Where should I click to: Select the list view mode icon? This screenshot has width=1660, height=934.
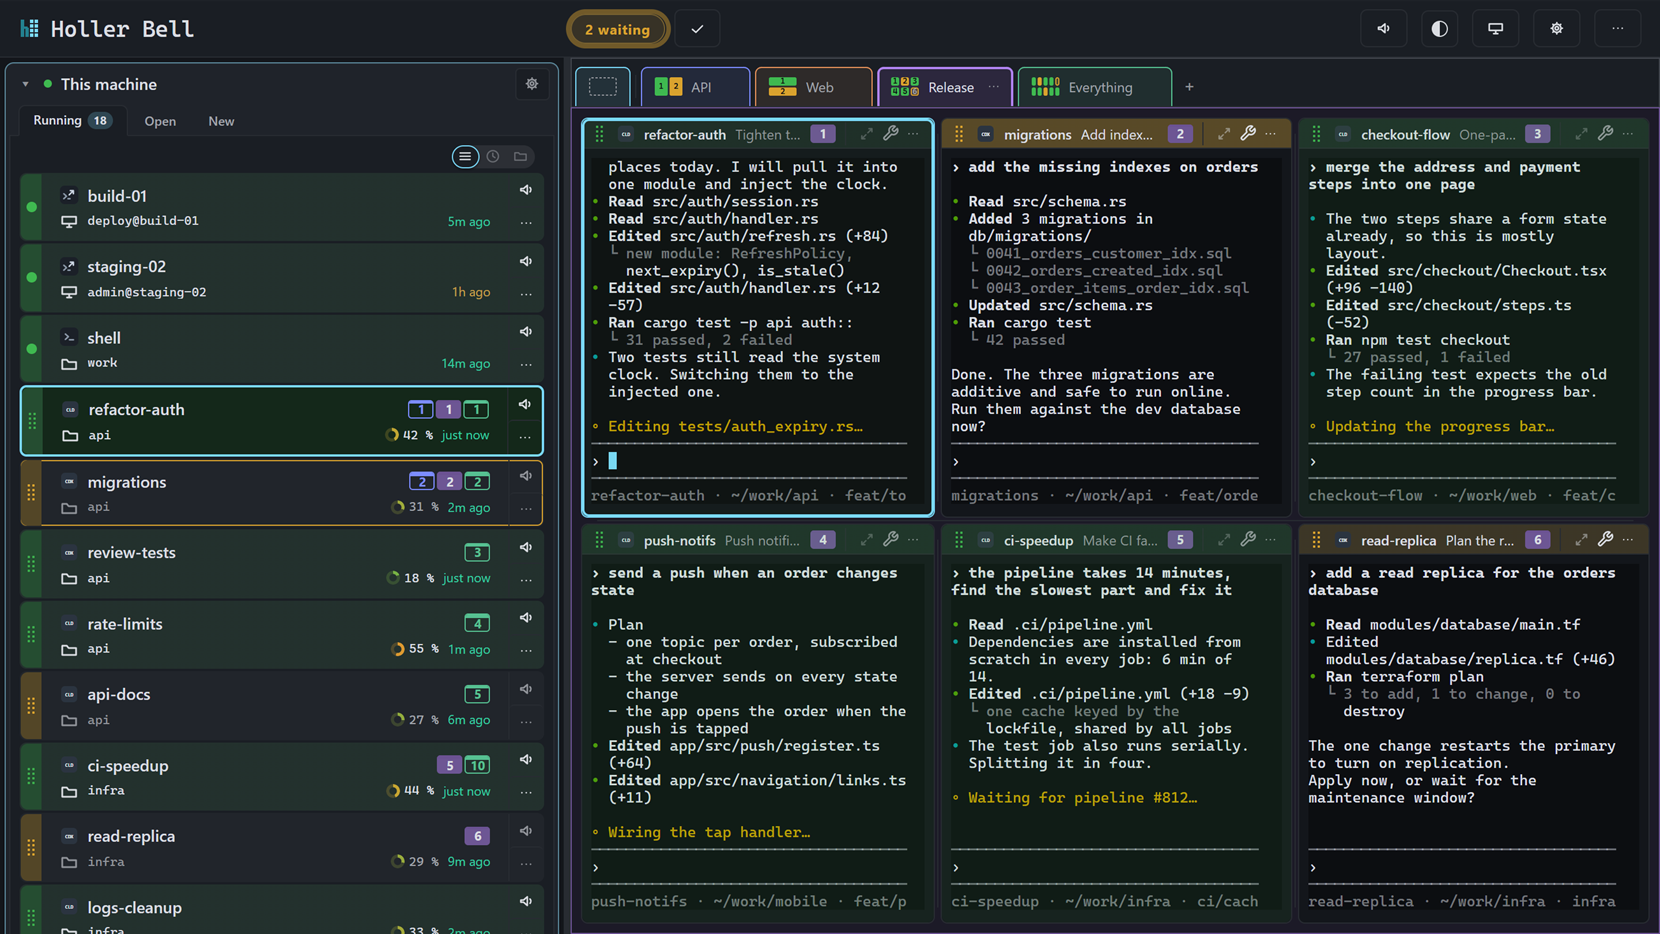(465, 156)
